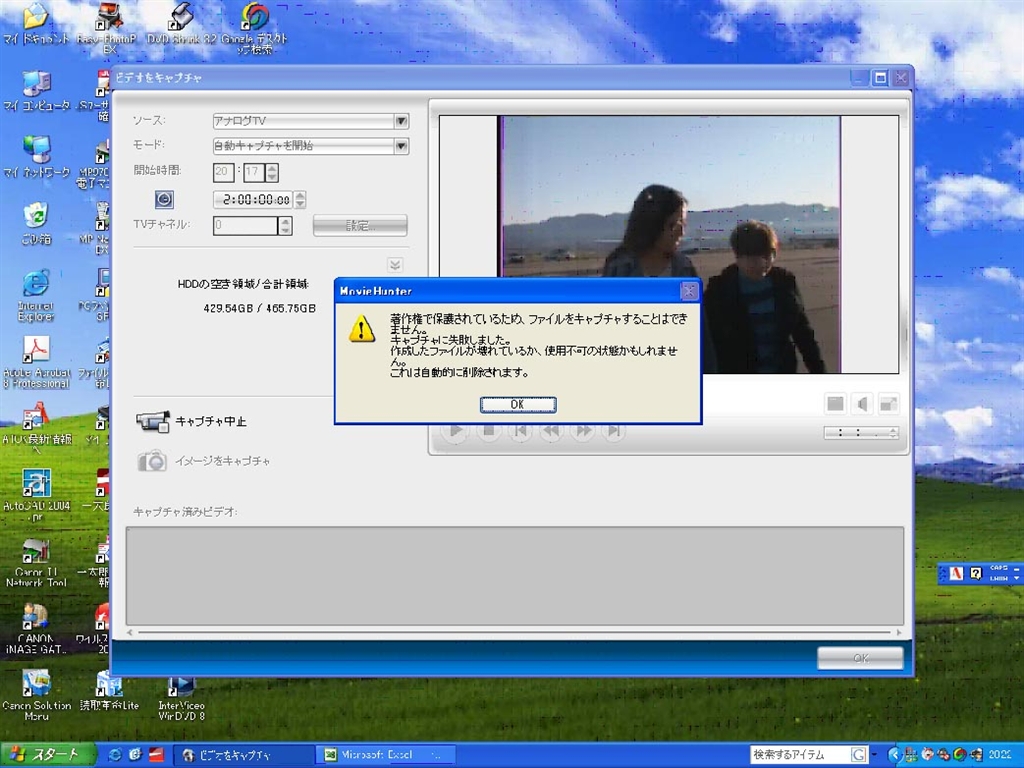Click the 設定 button next to TV channel
Viewport: 1024px width, 768px height.
[x=360, y=226]
